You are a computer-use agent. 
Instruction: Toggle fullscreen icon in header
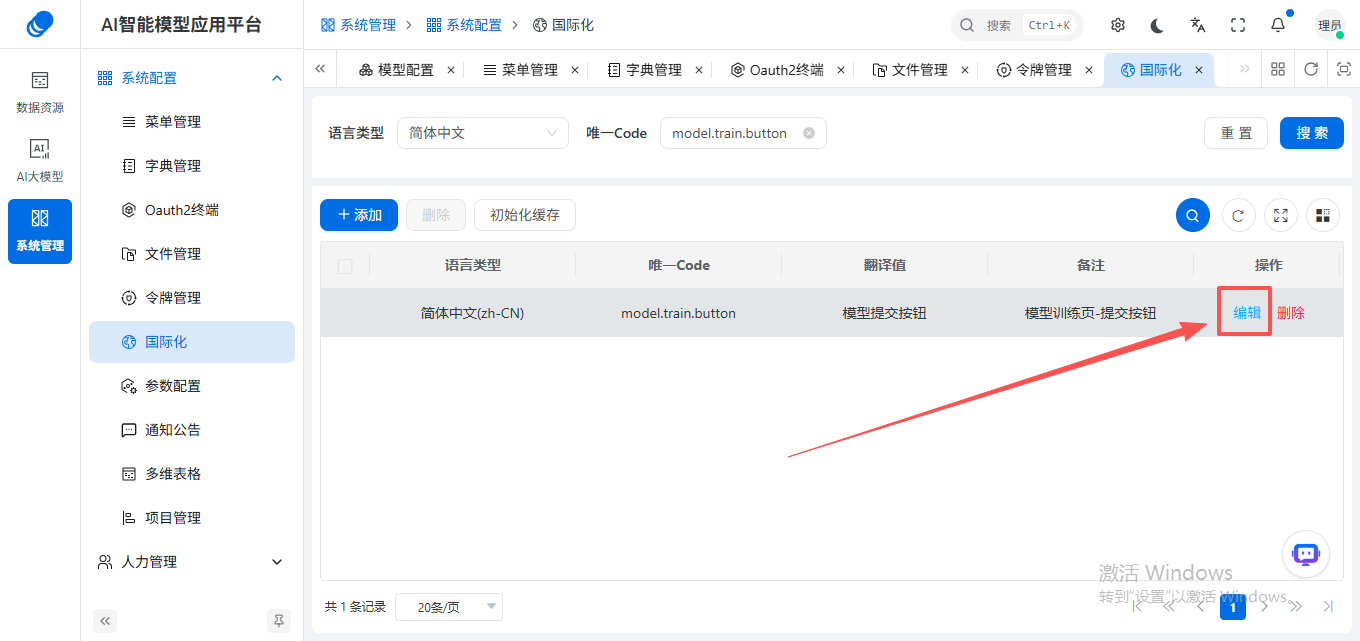1238,25
